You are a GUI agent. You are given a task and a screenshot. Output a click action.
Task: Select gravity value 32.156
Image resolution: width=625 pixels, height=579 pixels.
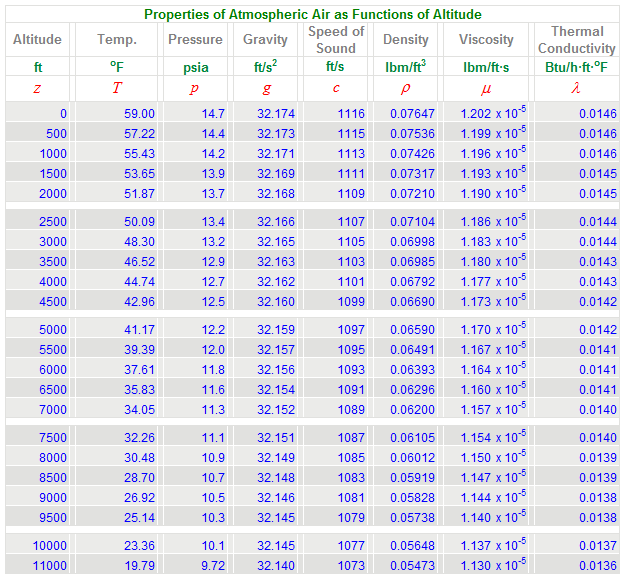coord(276,370)
